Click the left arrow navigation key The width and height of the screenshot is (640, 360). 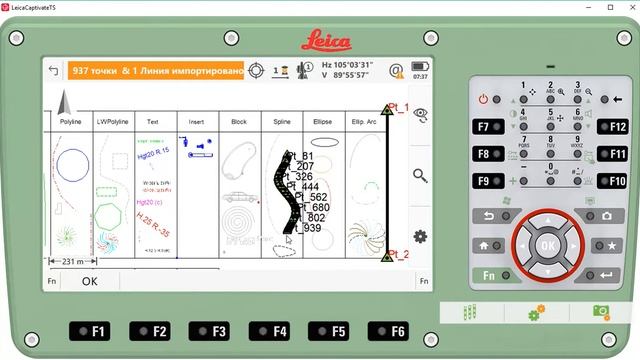tap(523, 246)
